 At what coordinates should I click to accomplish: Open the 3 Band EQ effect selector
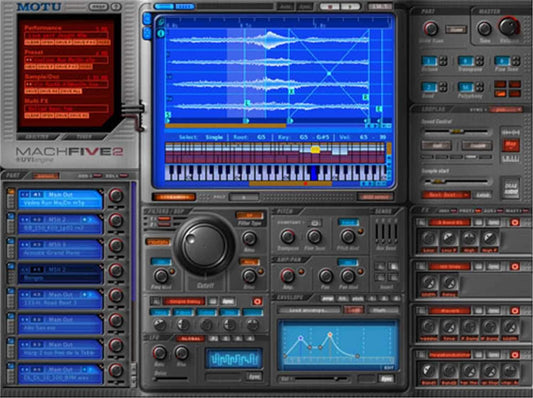(449, 222)
